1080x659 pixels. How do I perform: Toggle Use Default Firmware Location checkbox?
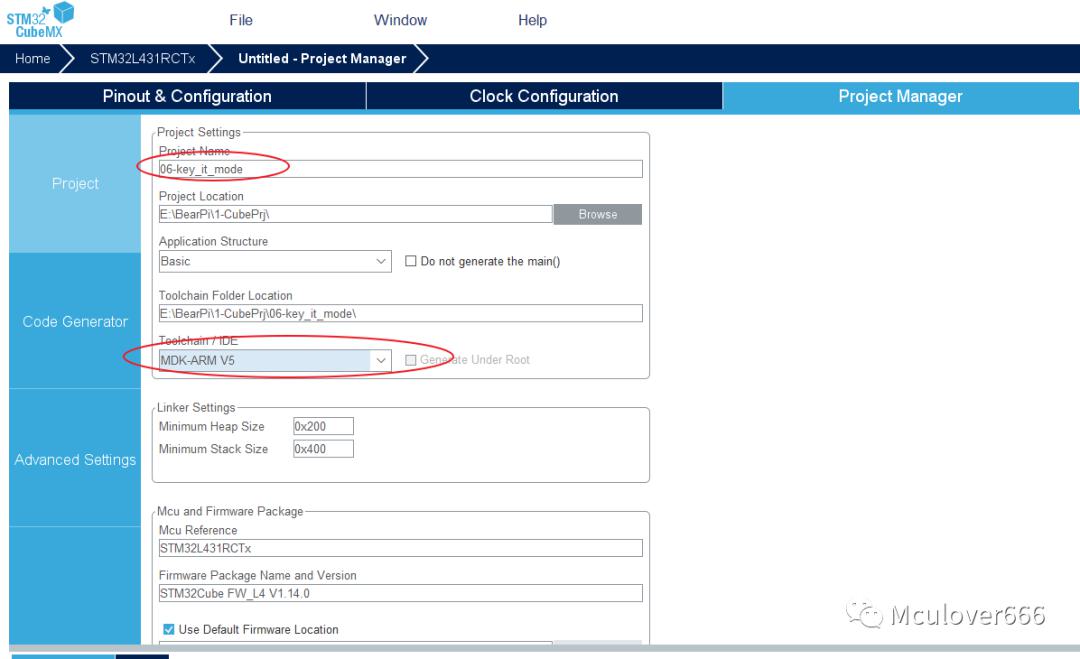click(x=169, y=629)
